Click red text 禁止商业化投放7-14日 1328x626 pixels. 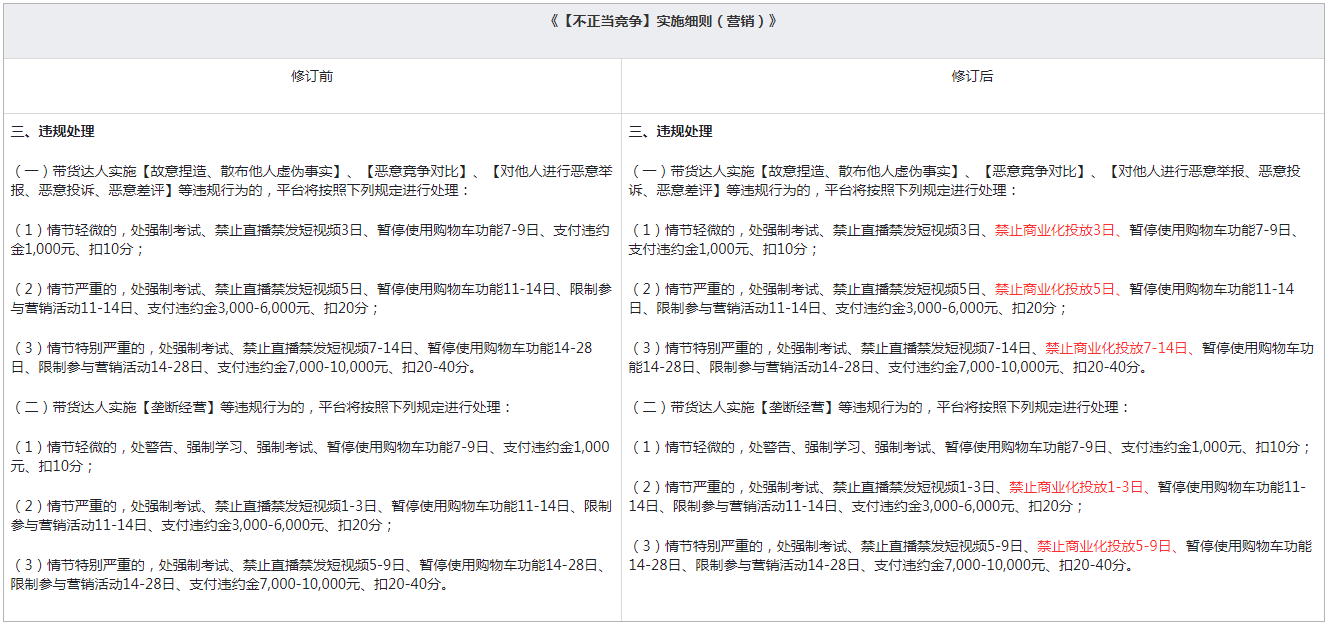point(1116,348)
